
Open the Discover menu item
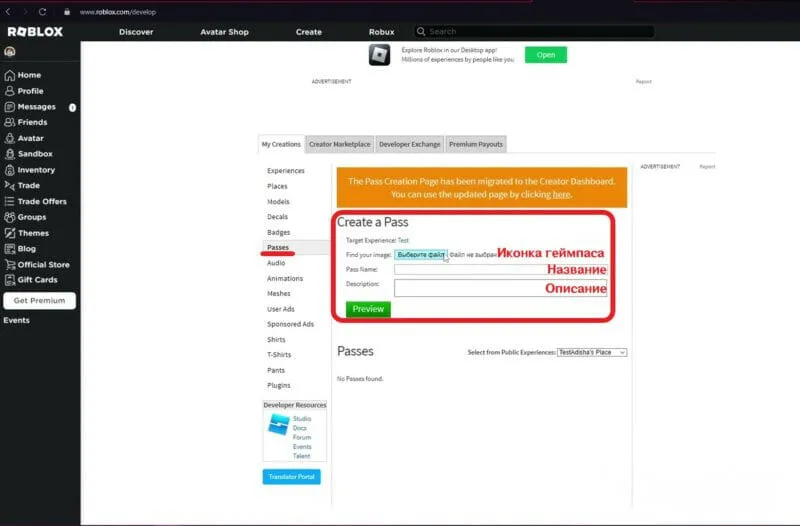point(136,32)
